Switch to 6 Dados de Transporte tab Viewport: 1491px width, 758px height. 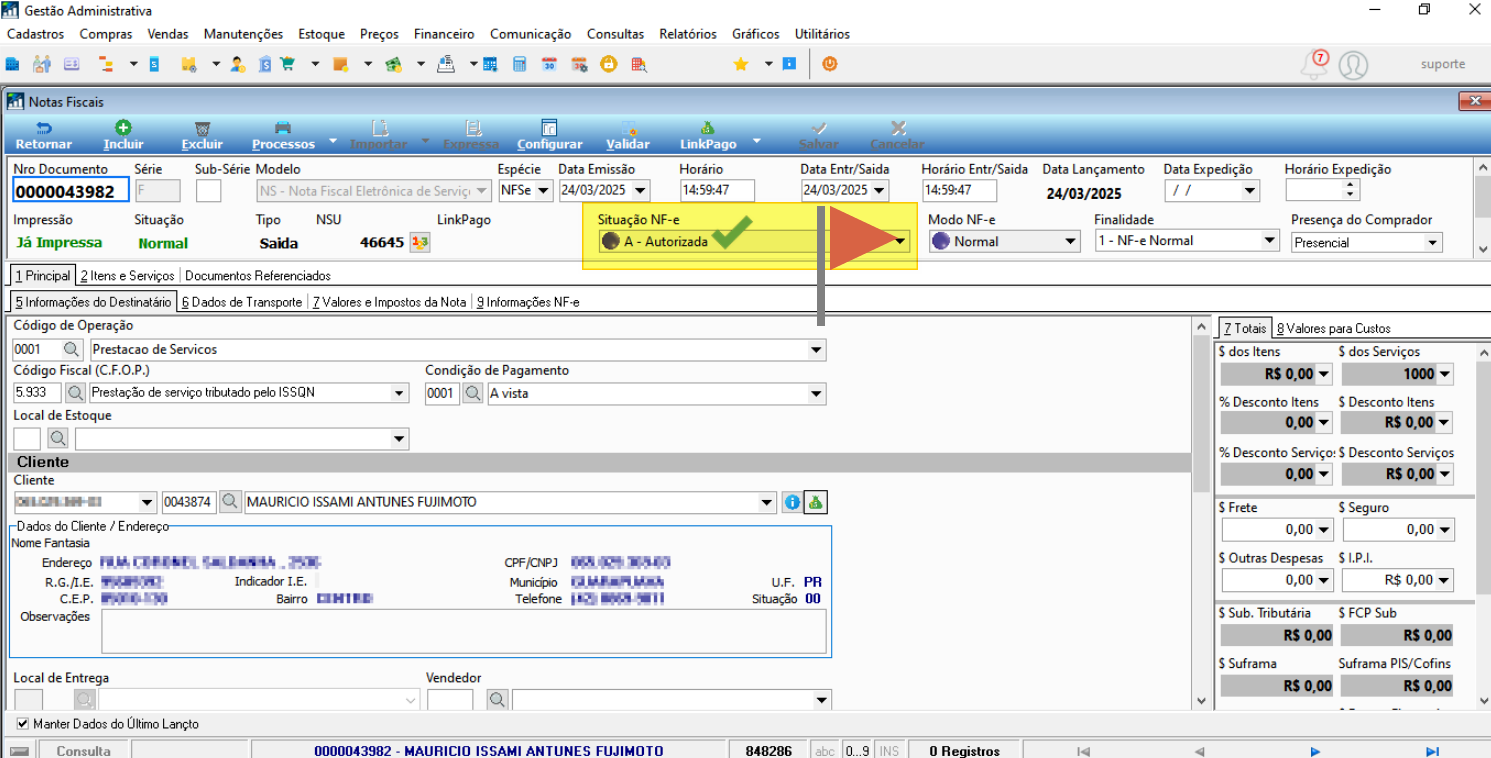[x=242, y=301]
